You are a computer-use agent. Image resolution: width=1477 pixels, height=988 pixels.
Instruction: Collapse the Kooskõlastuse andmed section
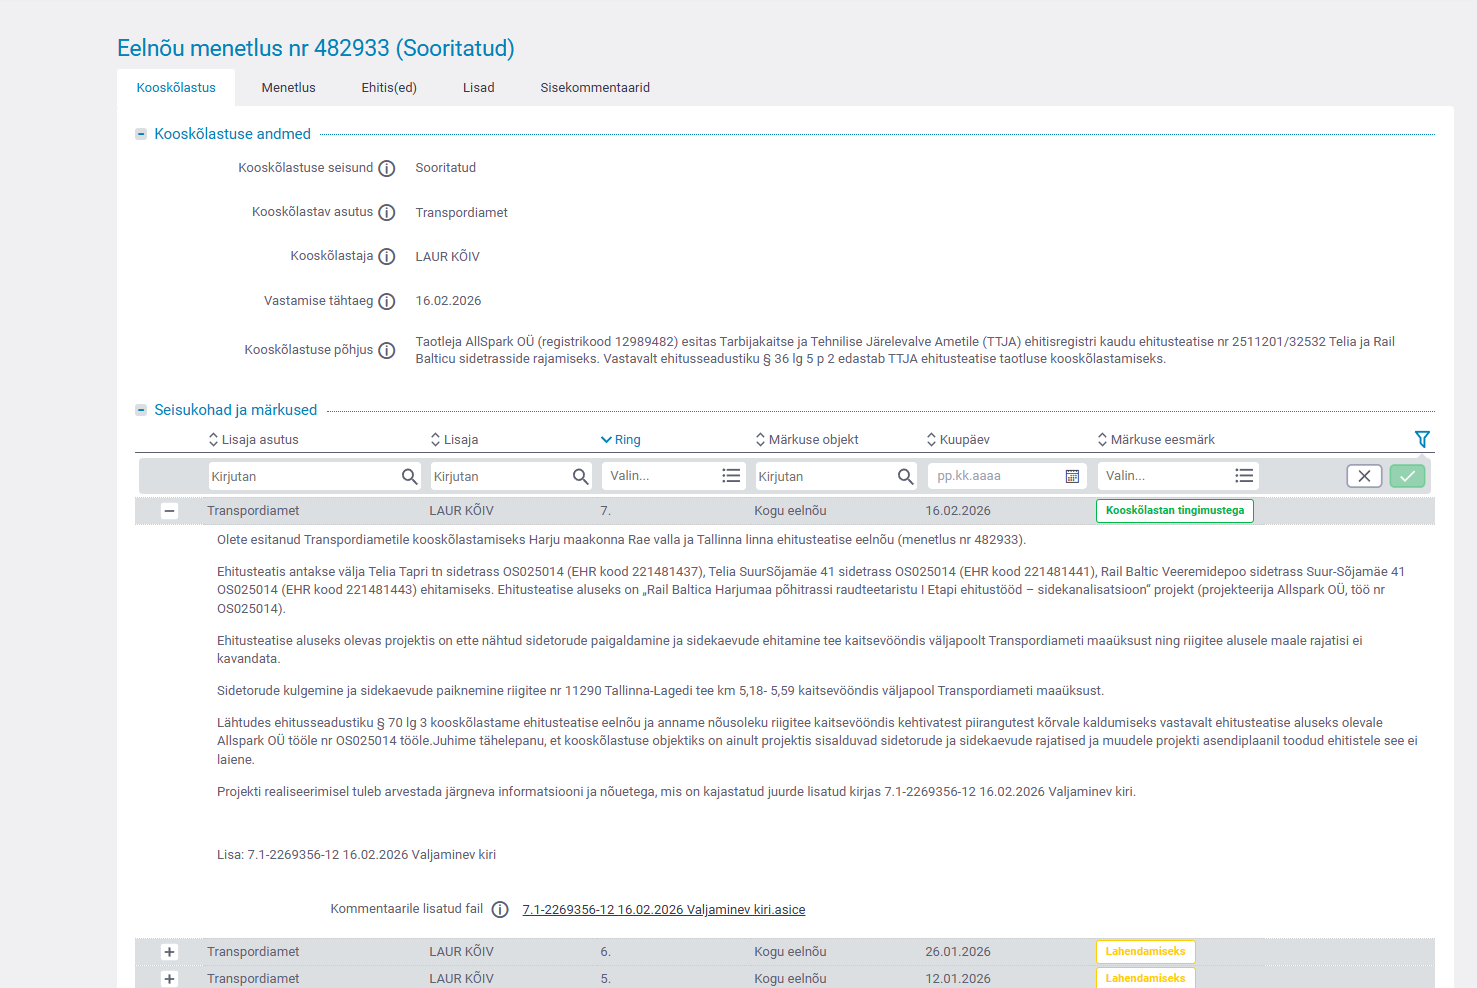(141, 134)
